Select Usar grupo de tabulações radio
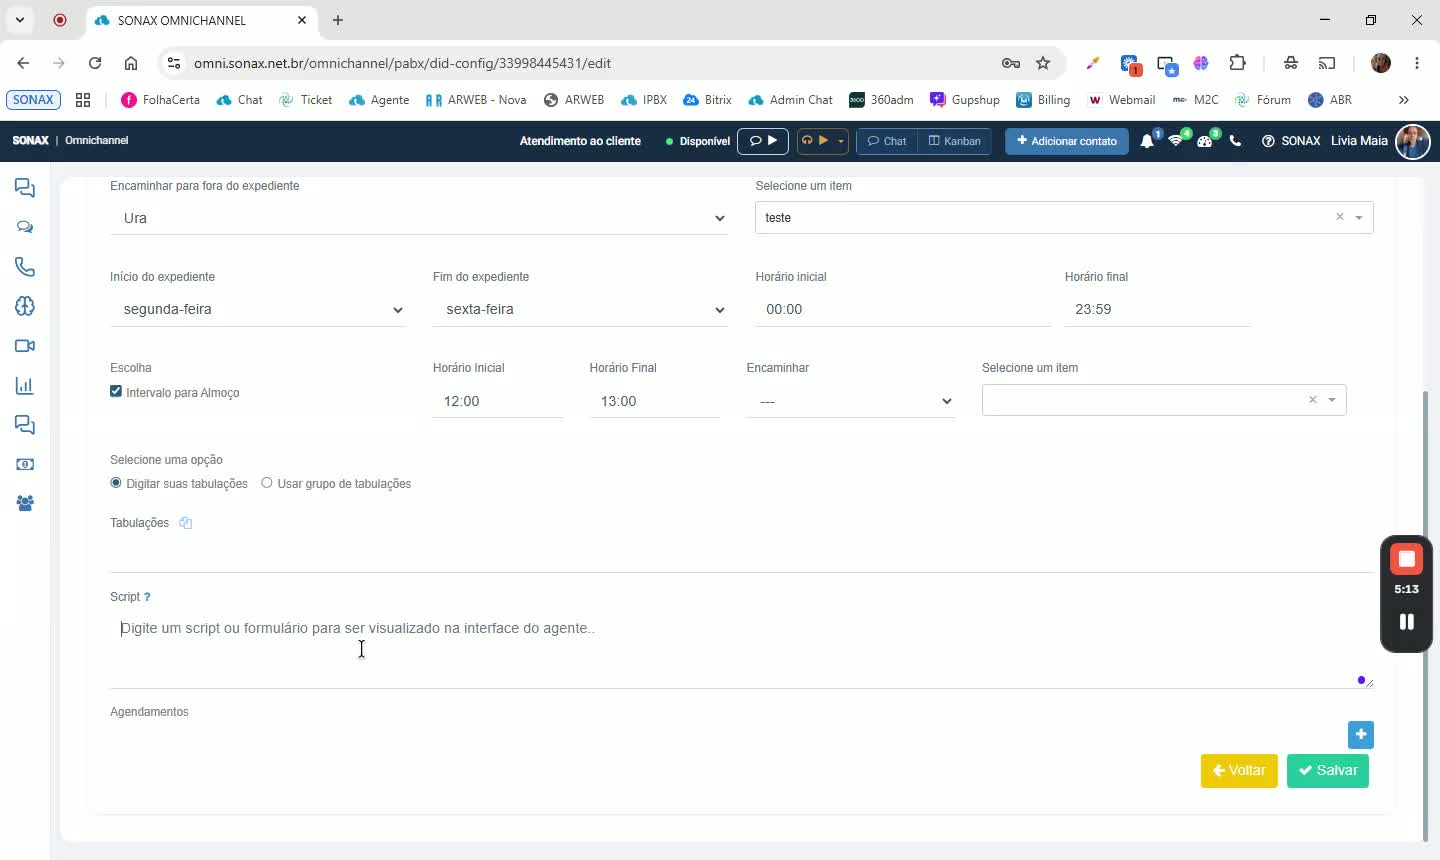 (x=267, y=483)
